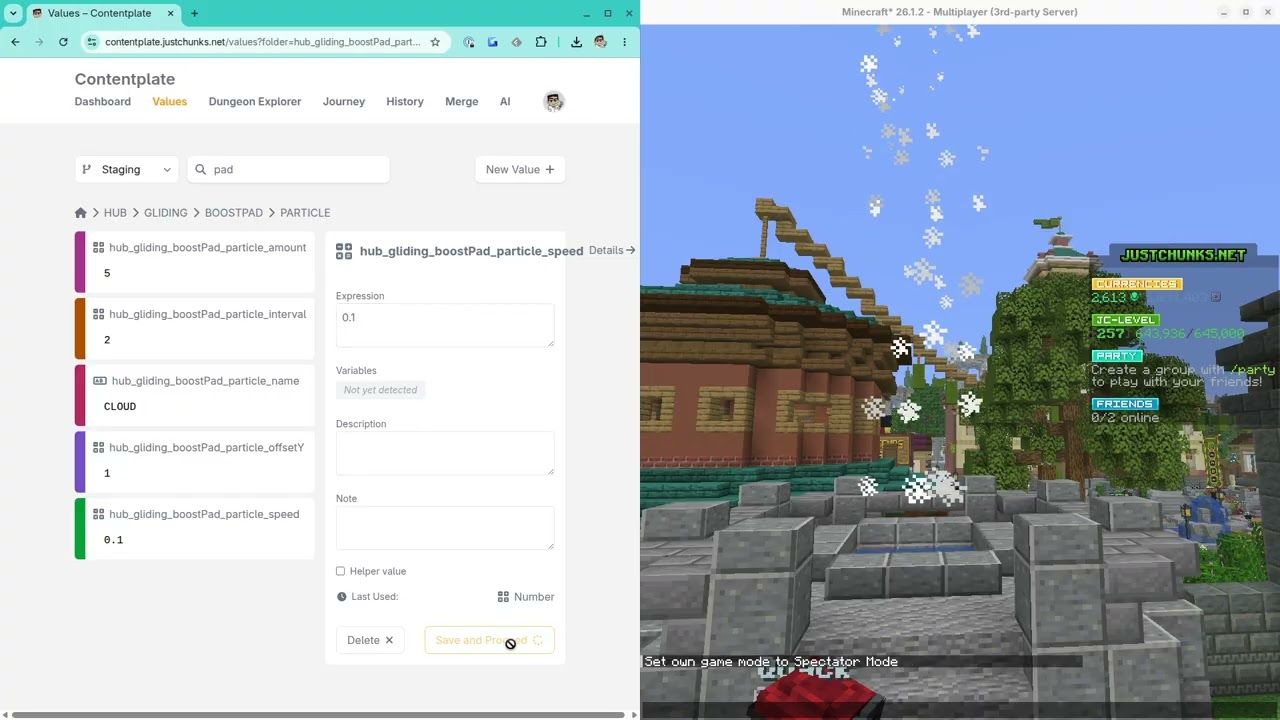Viewport: 1280px width, 720px height.
Task: Click the JC-LEVEL label in the Minecraft scoreboard
Action: click(x=1125, y=320)
